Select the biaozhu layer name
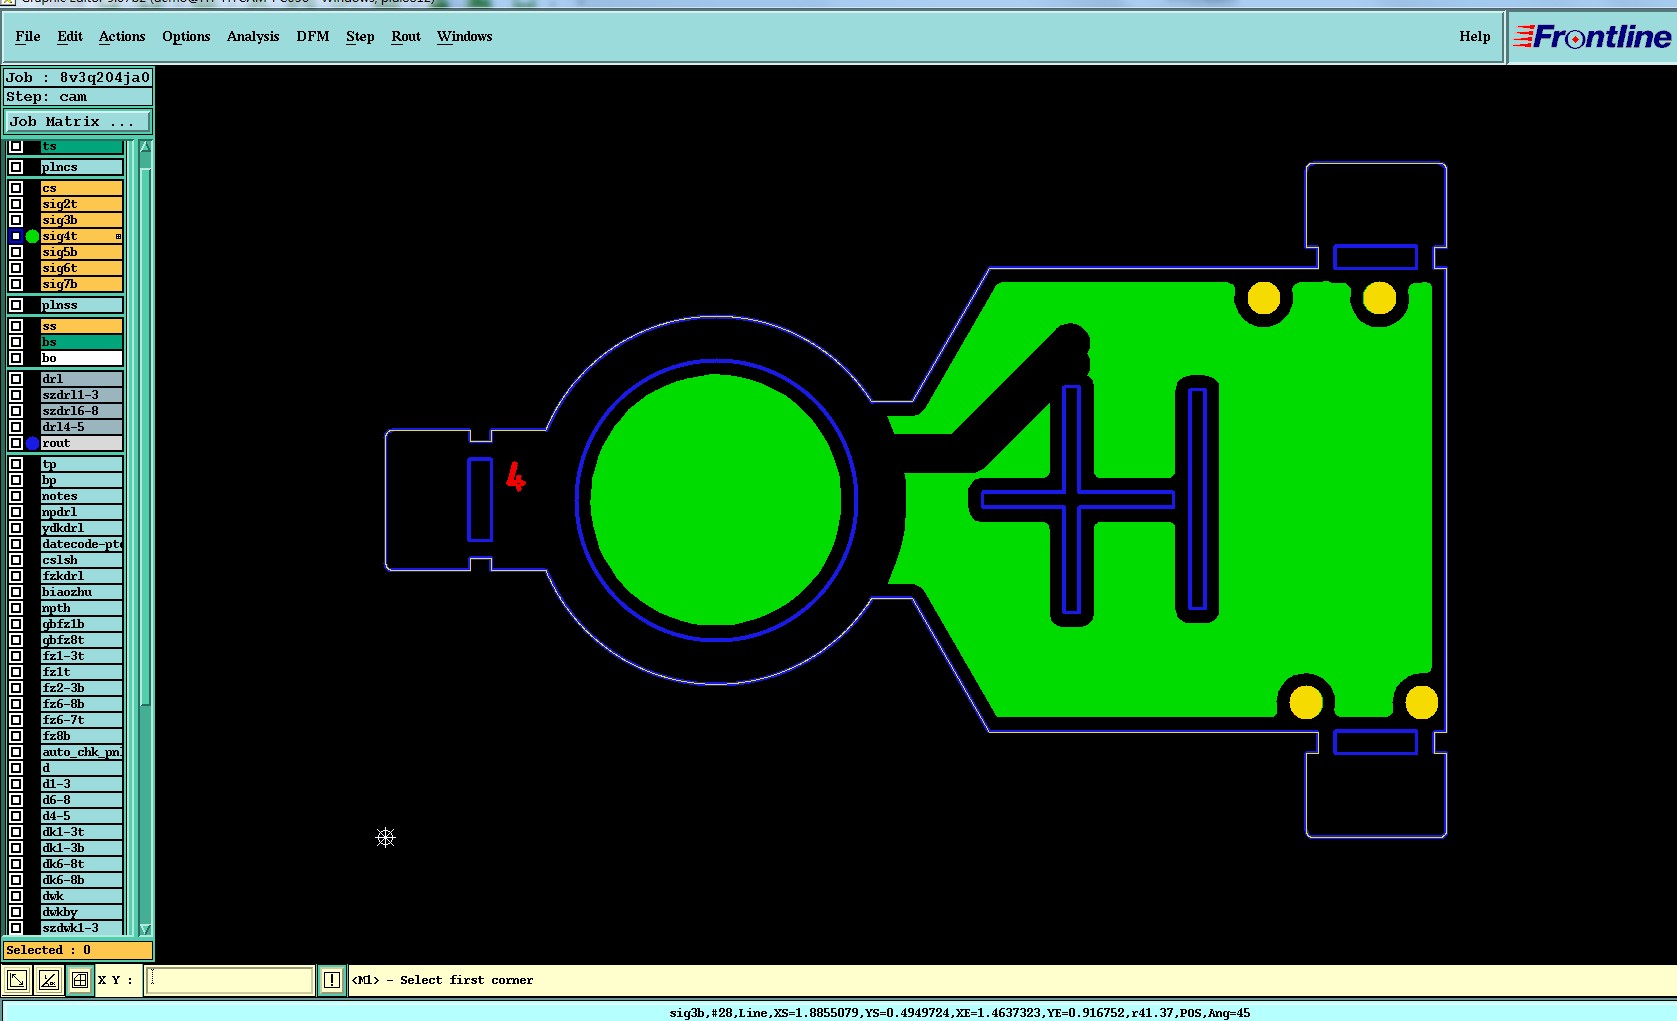Screen dimensions: 1677x1021 coord(82,592)
